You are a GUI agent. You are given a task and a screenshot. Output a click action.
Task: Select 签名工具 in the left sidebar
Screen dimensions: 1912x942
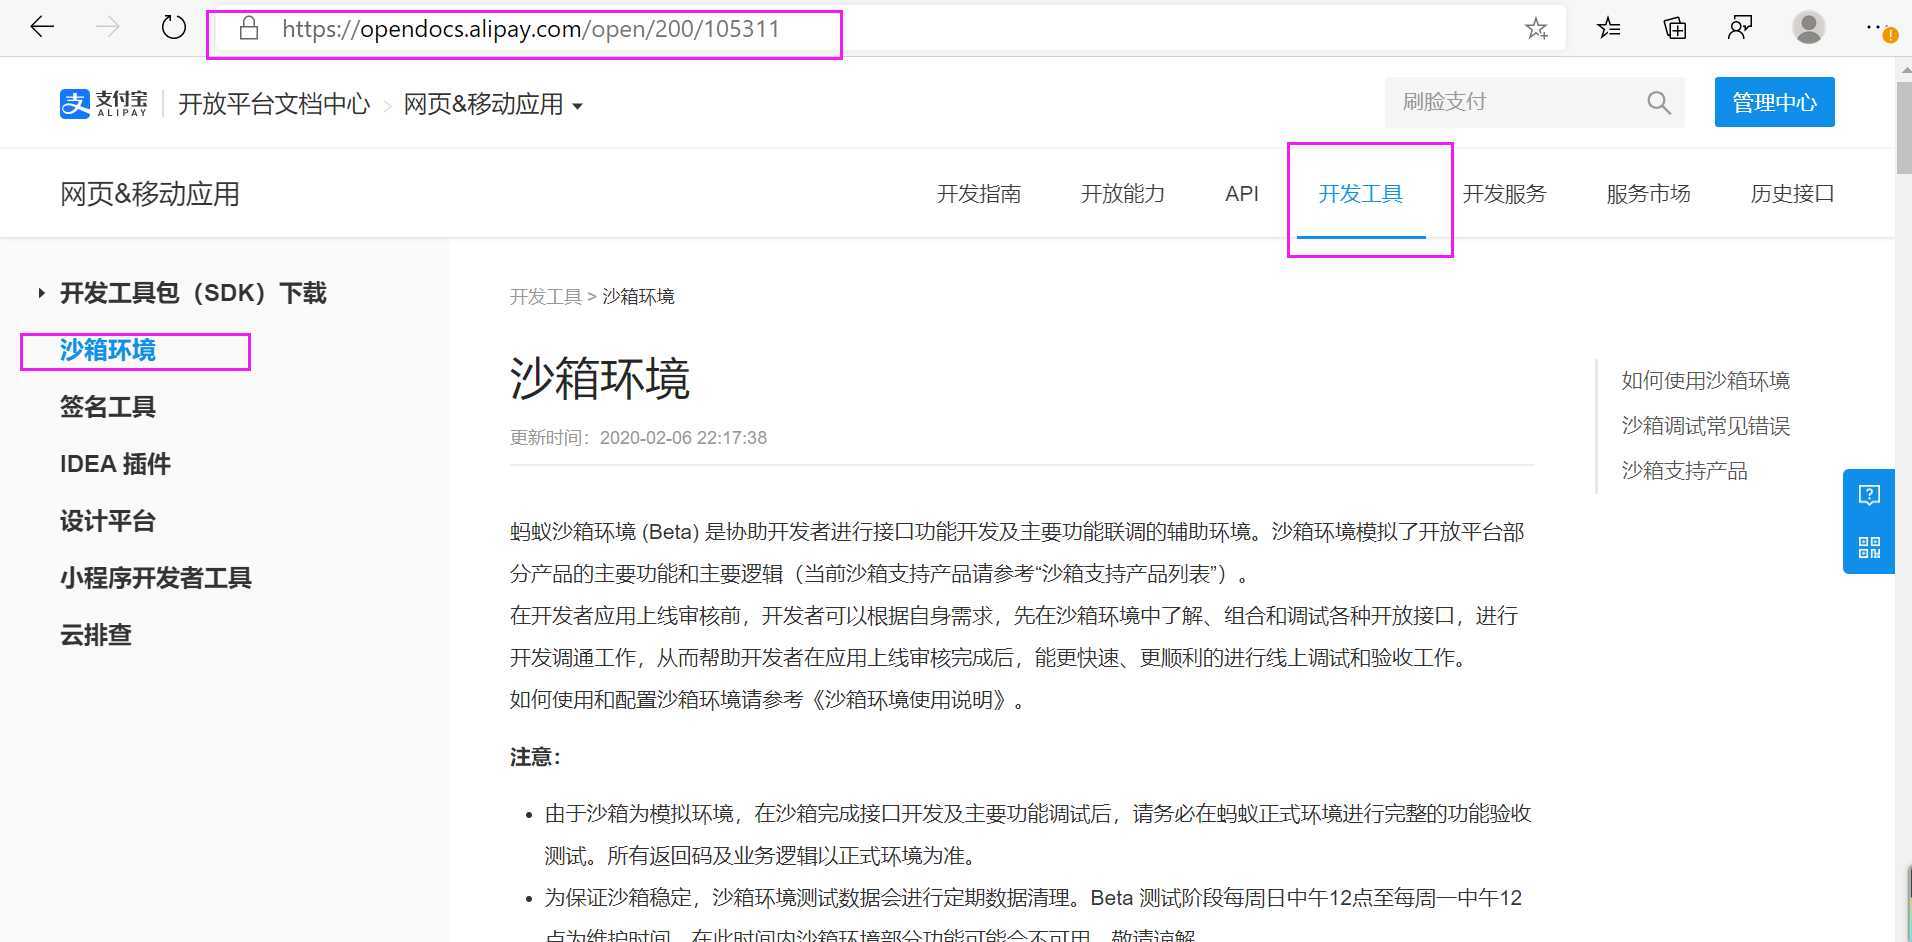(x=107, y=407)
